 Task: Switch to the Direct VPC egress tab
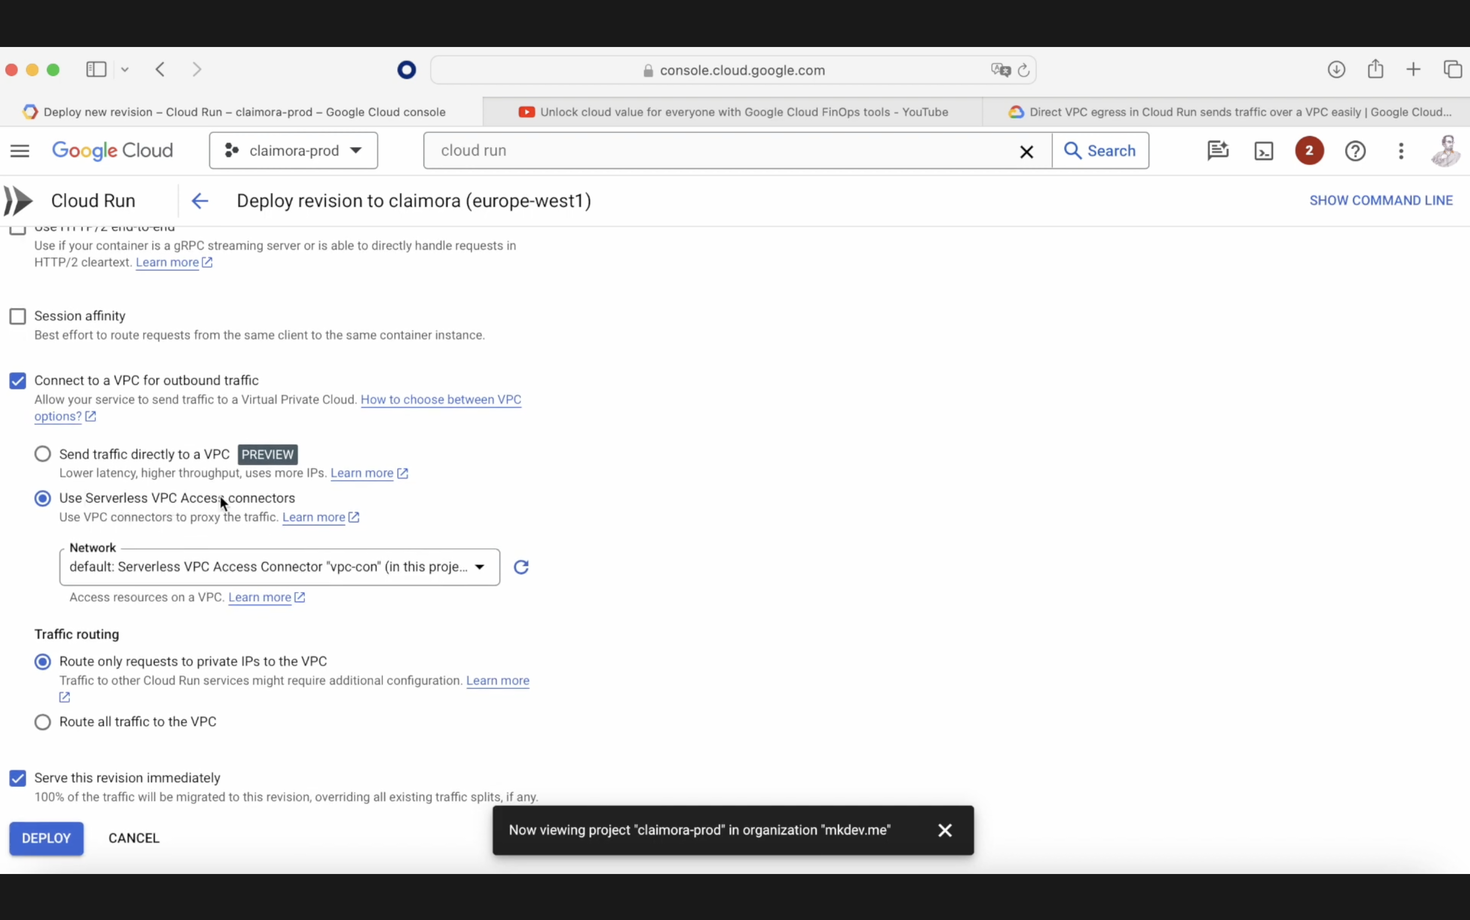[x=1227, y=112]
